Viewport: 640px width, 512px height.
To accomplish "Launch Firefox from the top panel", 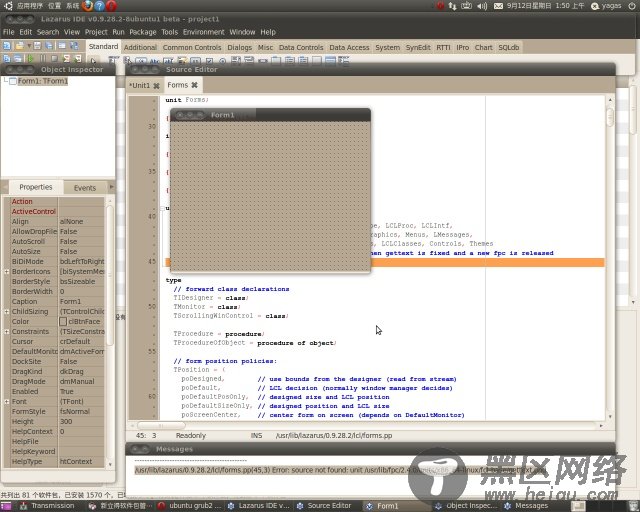I will 87,6.
